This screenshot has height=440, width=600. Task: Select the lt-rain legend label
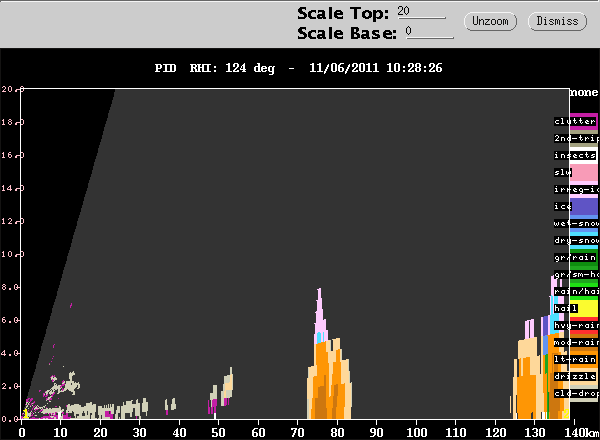(x=575, y=360)
